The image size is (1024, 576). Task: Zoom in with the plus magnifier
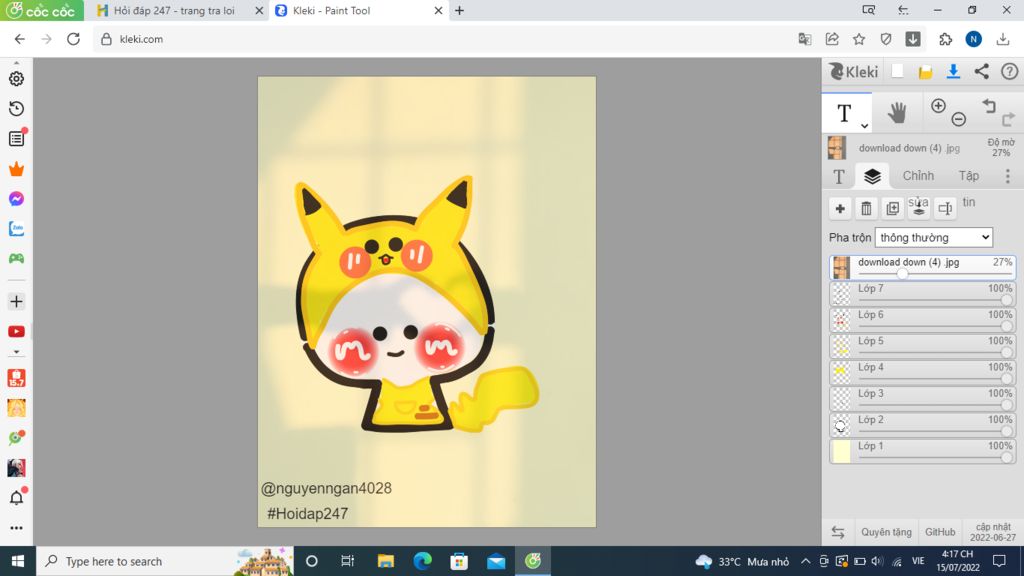coord(938,106)
